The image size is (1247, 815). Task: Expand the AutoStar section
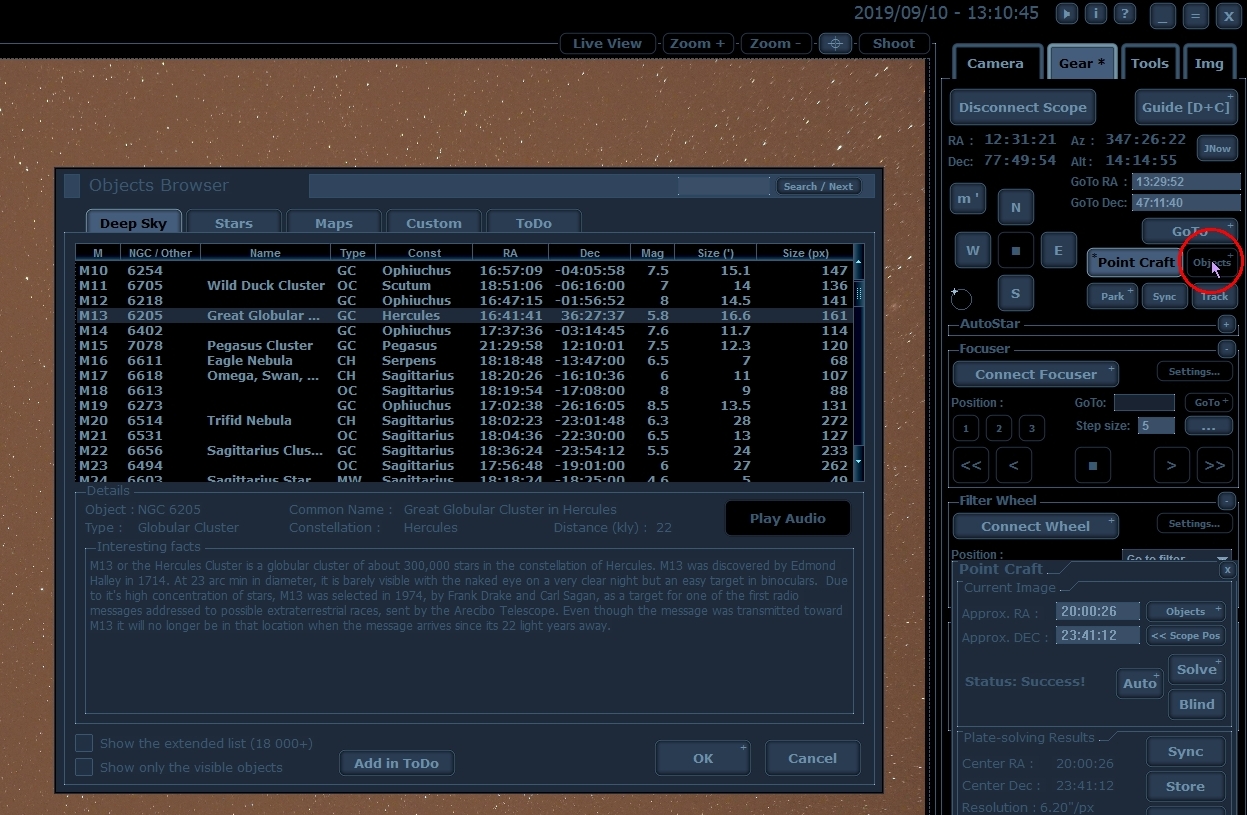point(1226,324)
